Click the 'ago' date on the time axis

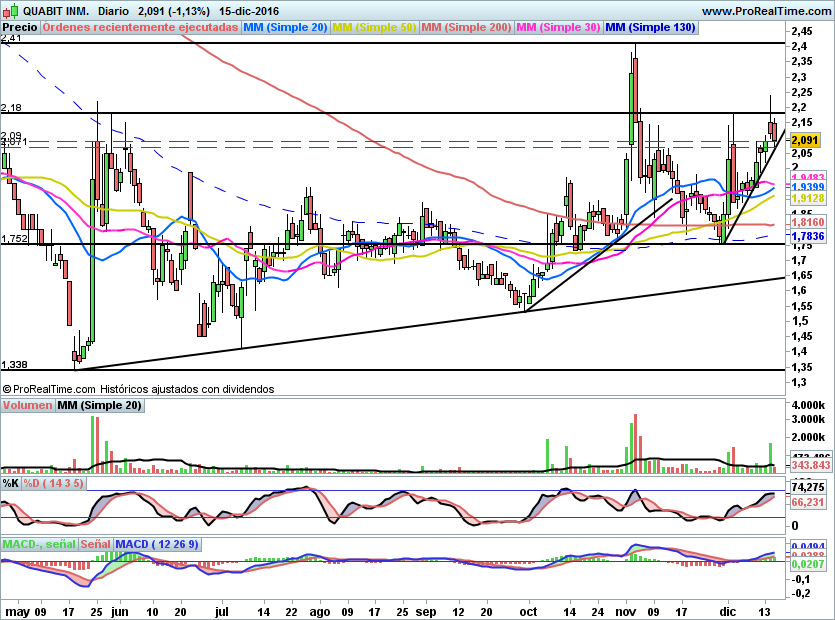tap(320, 611)
